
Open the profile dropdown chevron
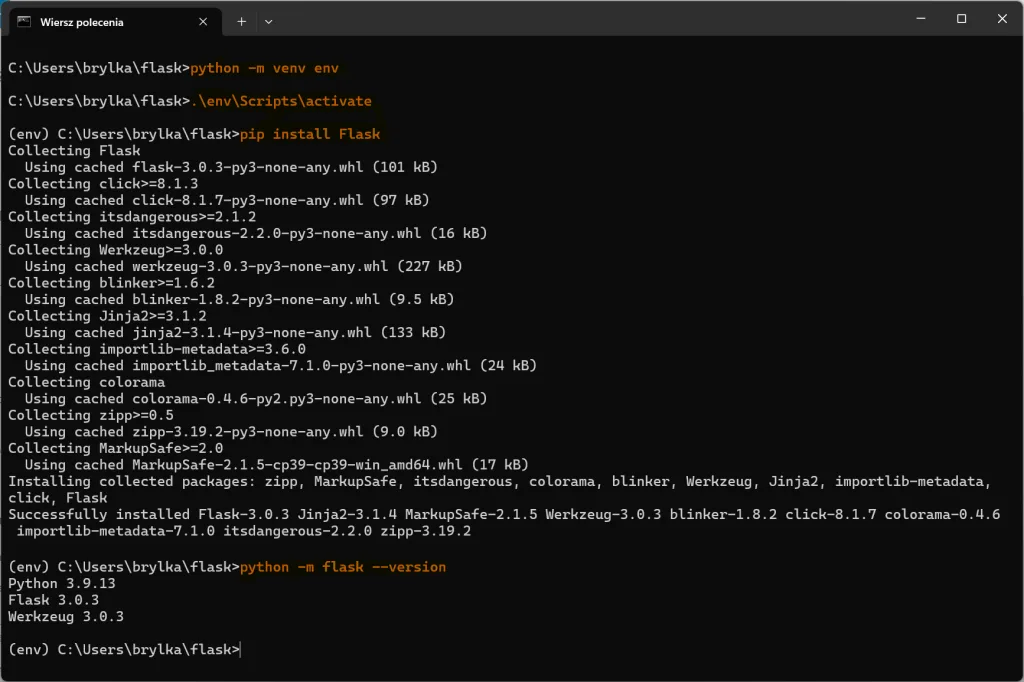pyautogui.click(x=268, y=22)
